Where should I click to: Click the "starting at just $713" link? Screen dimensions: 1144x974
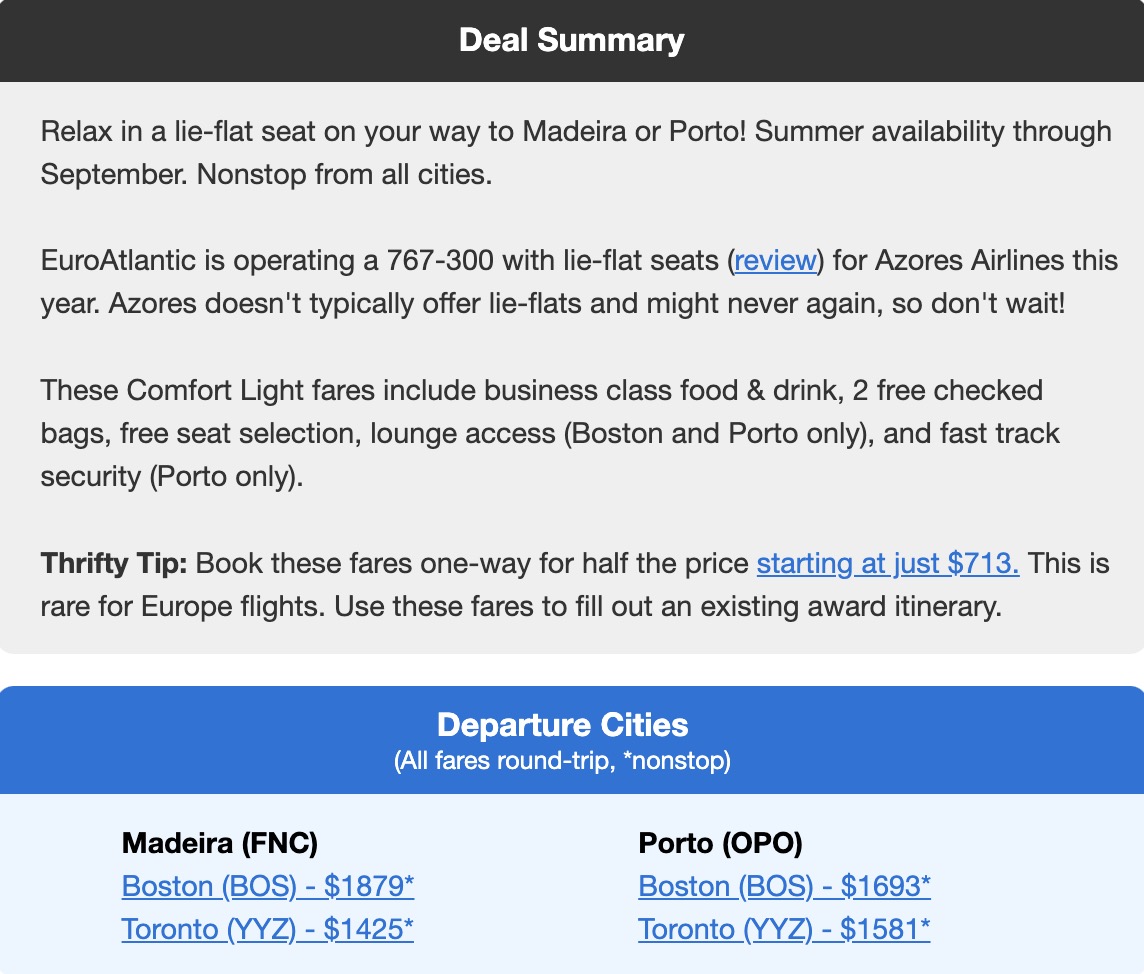click(x=887, y=563)
